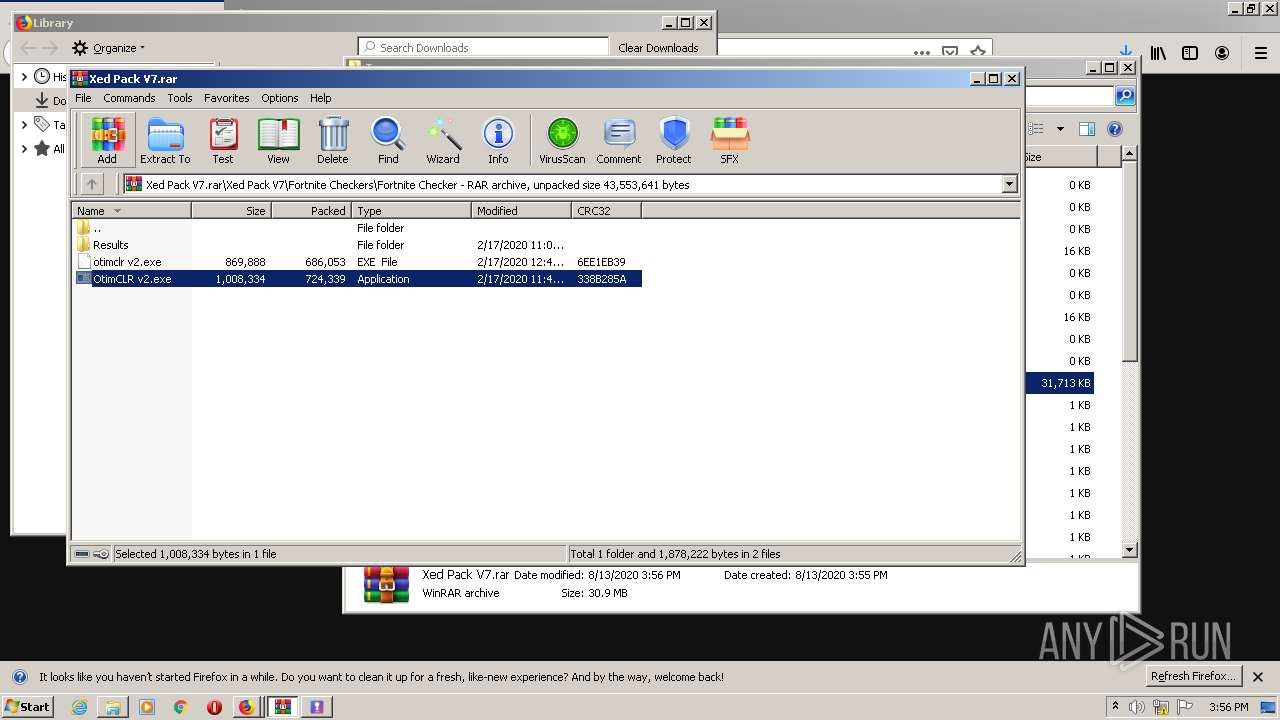Open Firefox account icon
1280x720 pixels.
coord(1222,53)
